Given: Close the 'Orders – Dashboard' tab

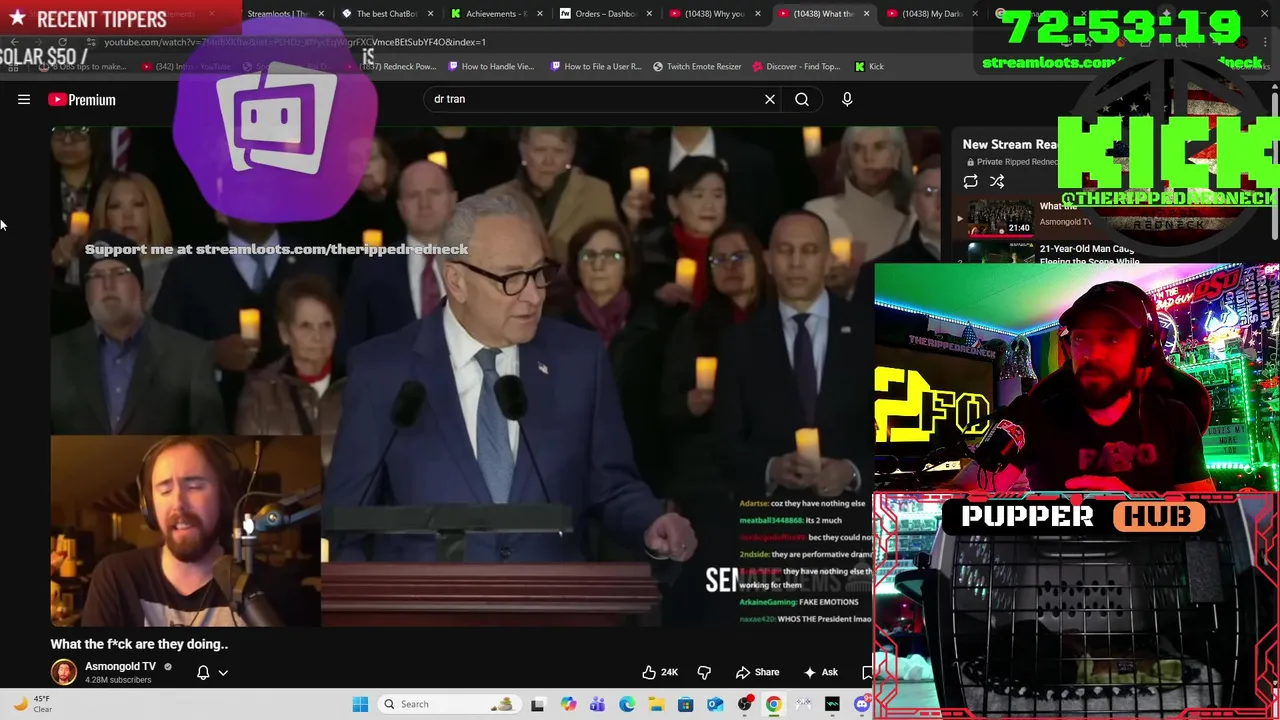Looking at the screenshot, I should click(x=648, y=14).
